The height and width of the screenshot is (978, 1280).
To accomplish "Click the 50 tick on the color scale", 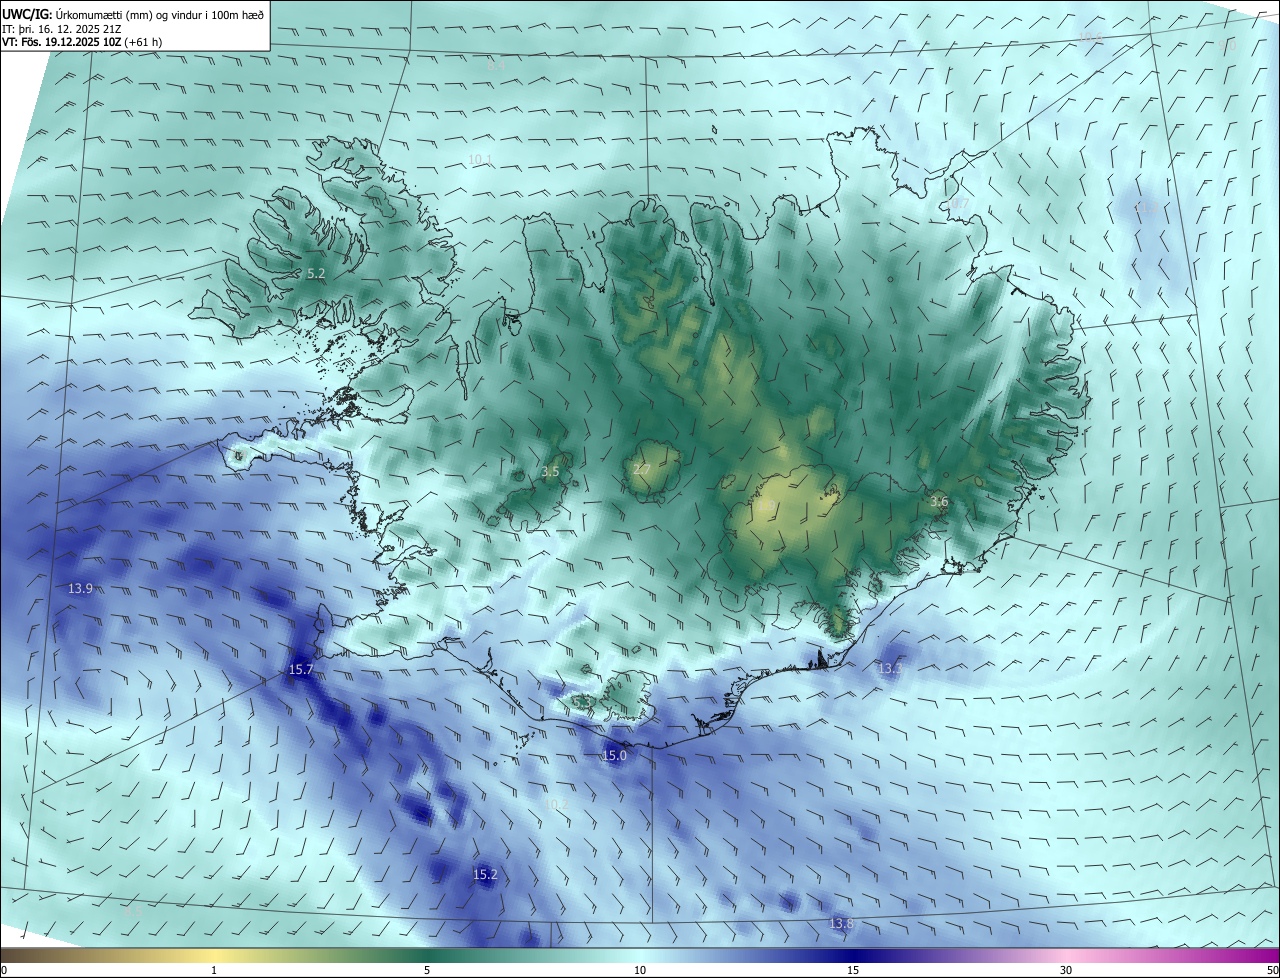I will click(1272, 970).
